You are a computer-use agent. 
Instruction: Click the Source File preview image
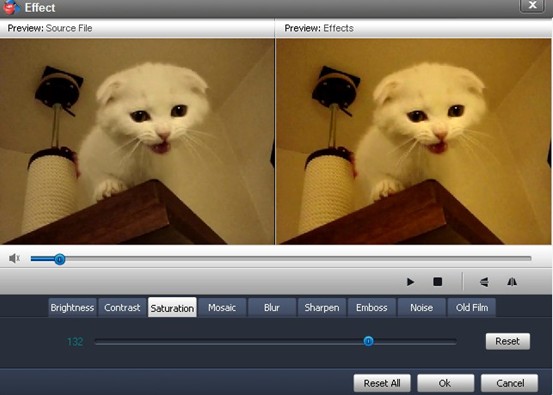pos(137,141)
